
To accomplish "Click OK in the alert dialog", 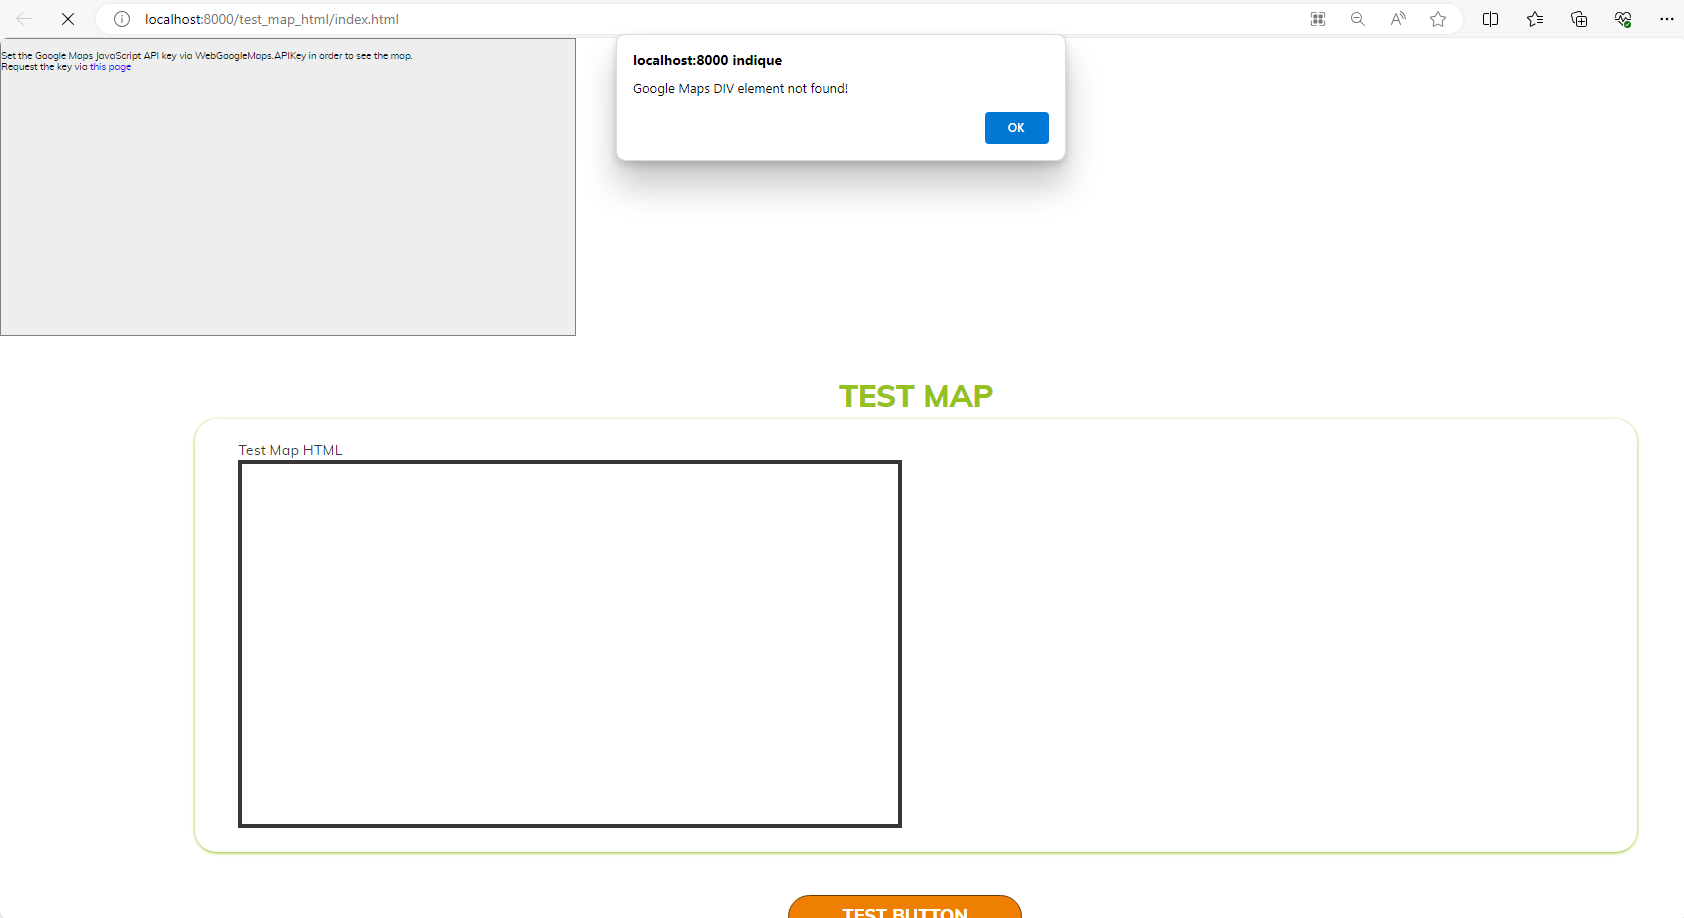I will (x=1016, y=128).
